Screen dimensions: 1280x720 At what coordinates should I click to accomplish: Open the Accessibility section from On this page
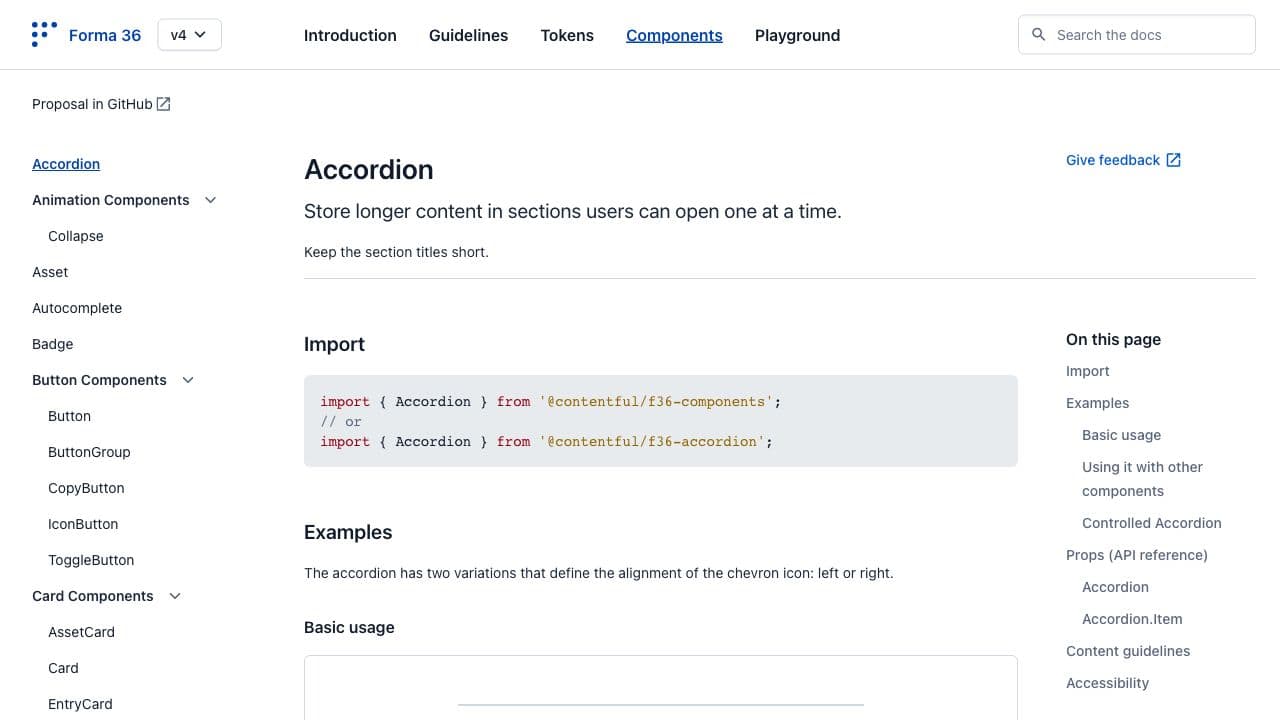pos(1107,683)
